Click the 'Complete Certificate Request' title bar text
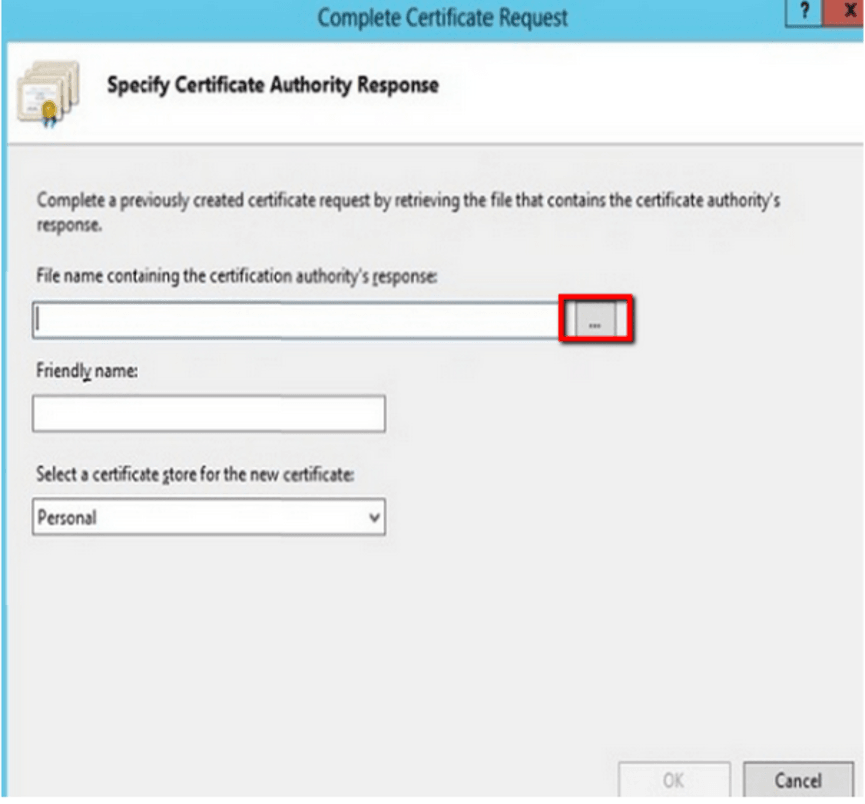 pos(442,18)
